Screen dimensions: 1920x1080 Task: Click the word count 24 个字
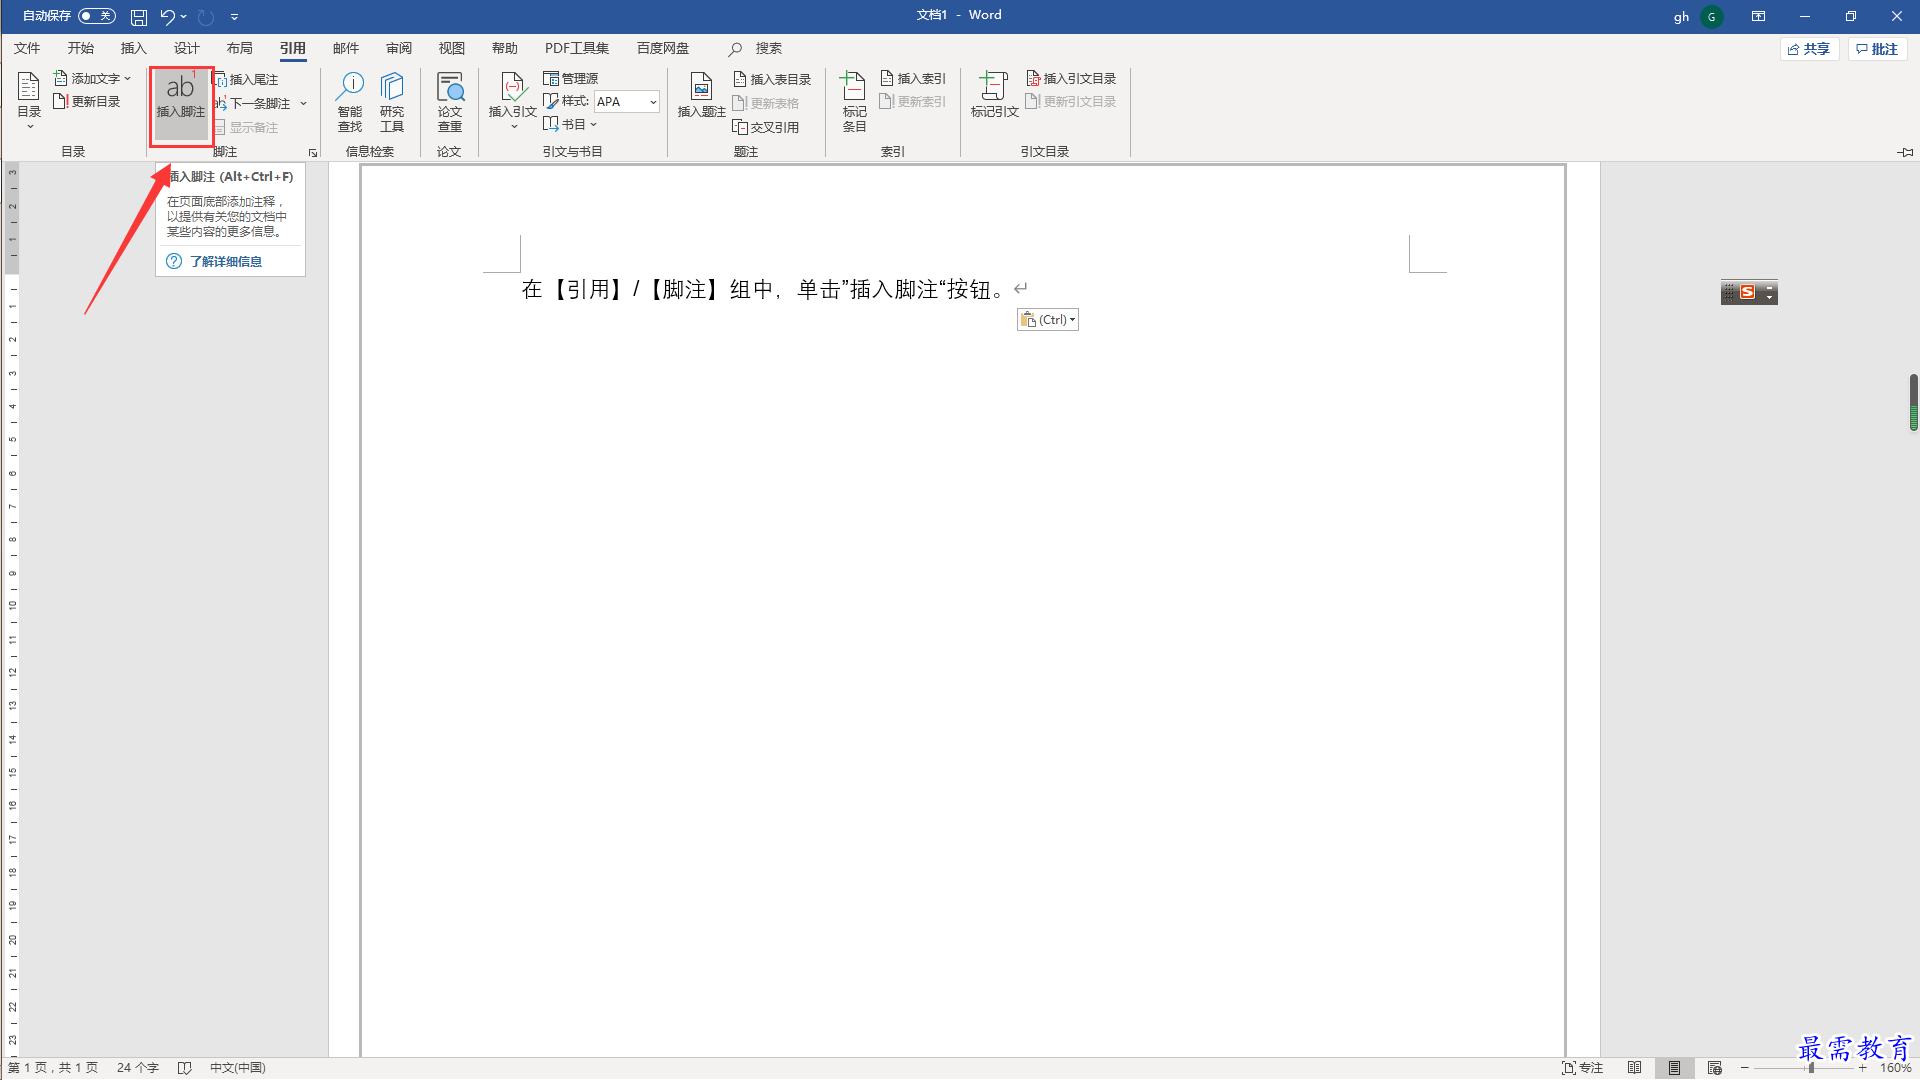tap(137, 1068)
